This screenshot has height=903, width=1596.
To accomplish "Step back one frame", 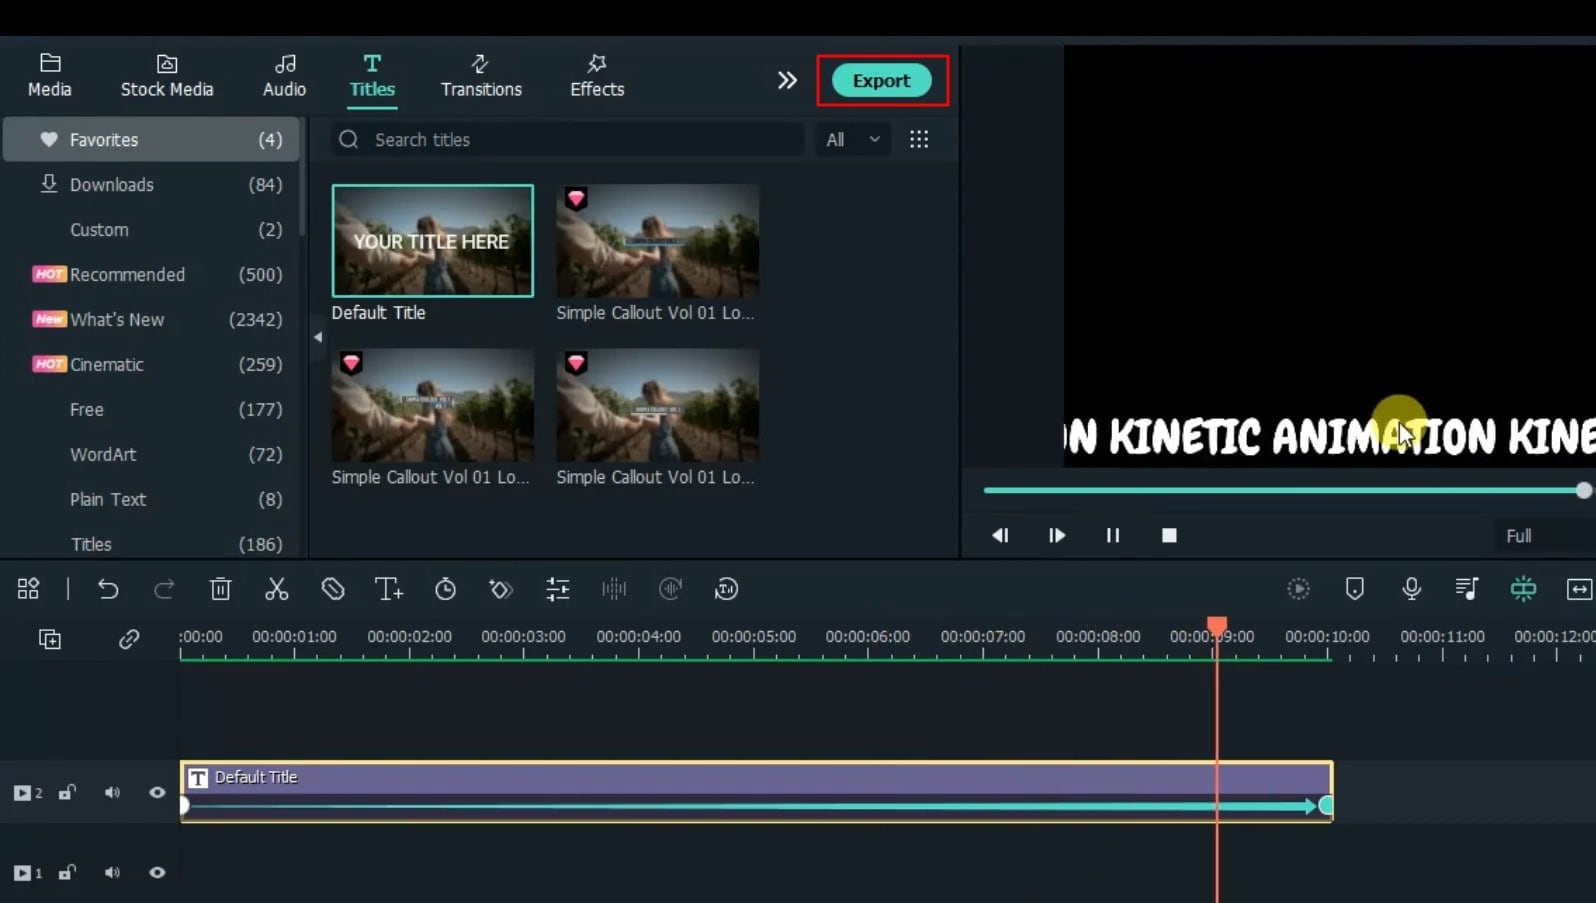I will [x=1000, y=535].
